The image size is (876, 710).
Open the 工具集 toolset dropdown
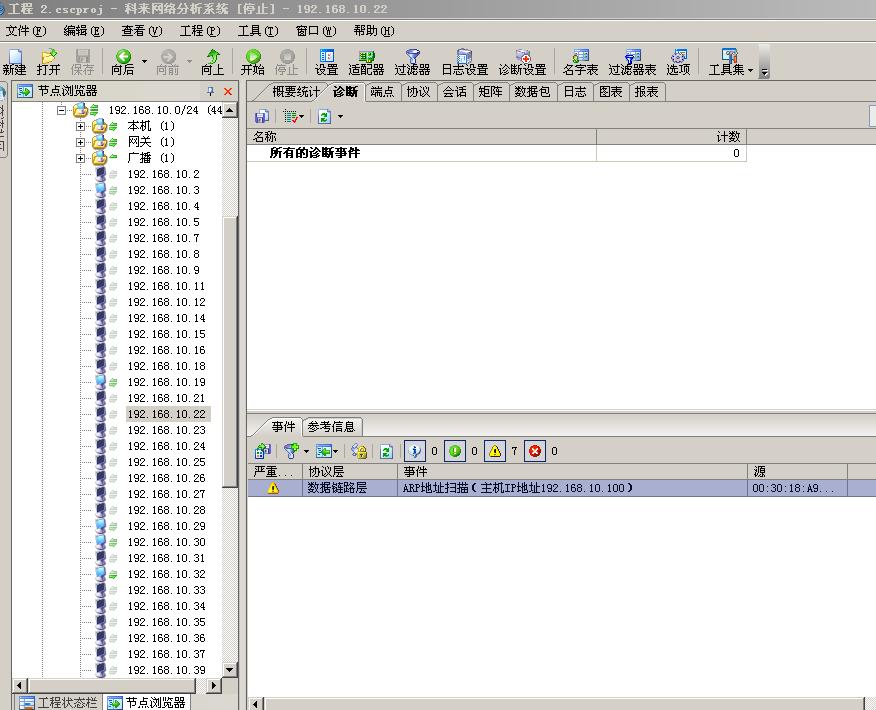tap(731, 62)
